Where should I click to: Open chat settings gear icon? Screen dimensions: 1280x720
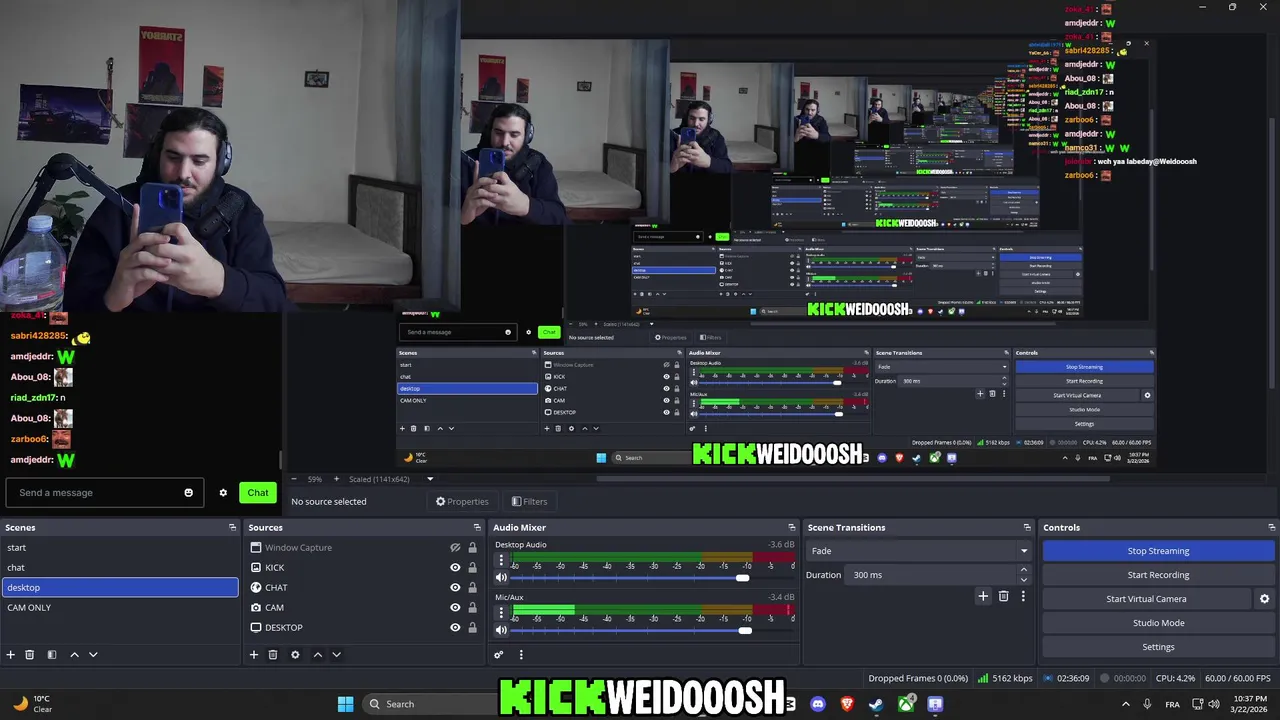click(x=223, y=492)
